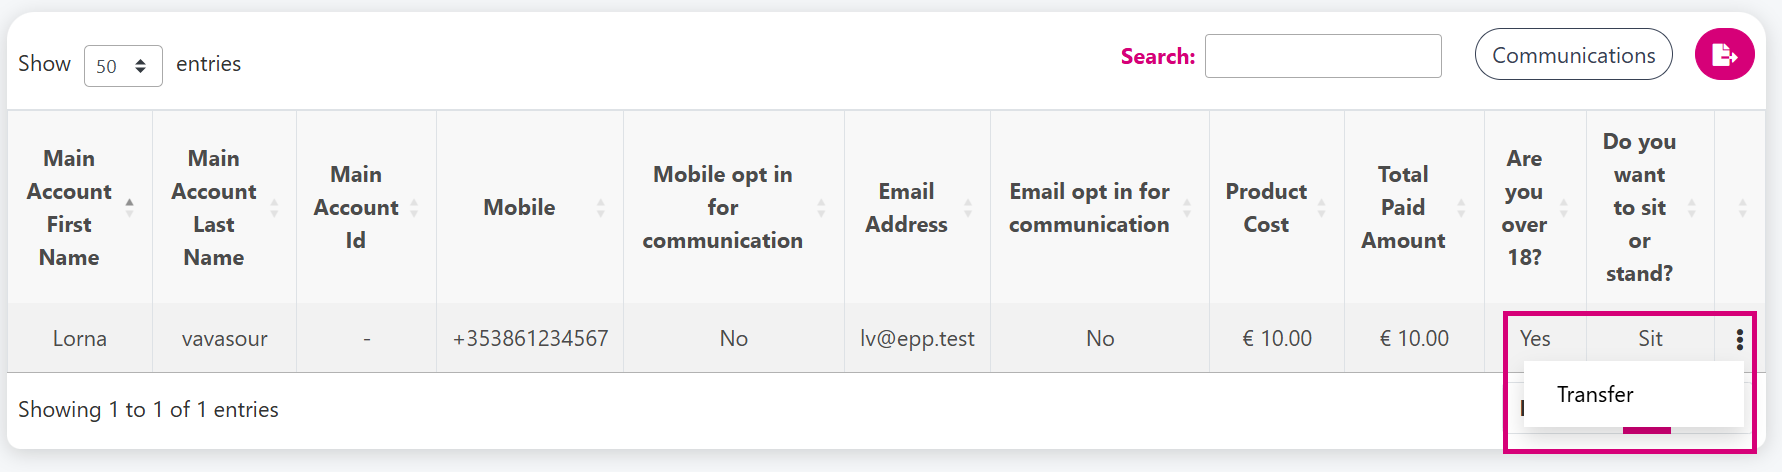Sort by Mobile column arrows

tap(601, 207)
